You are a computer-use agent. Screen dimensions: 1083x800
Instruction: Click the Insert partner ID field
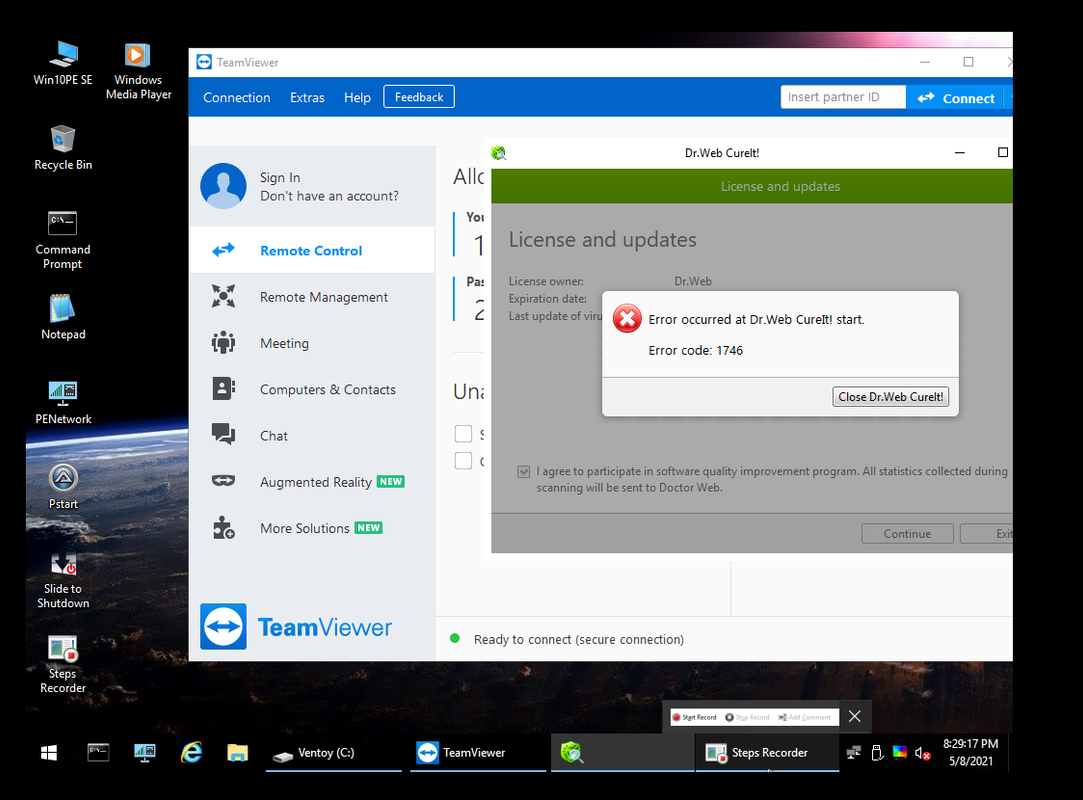pyautogui.click(x=843, y=97)
